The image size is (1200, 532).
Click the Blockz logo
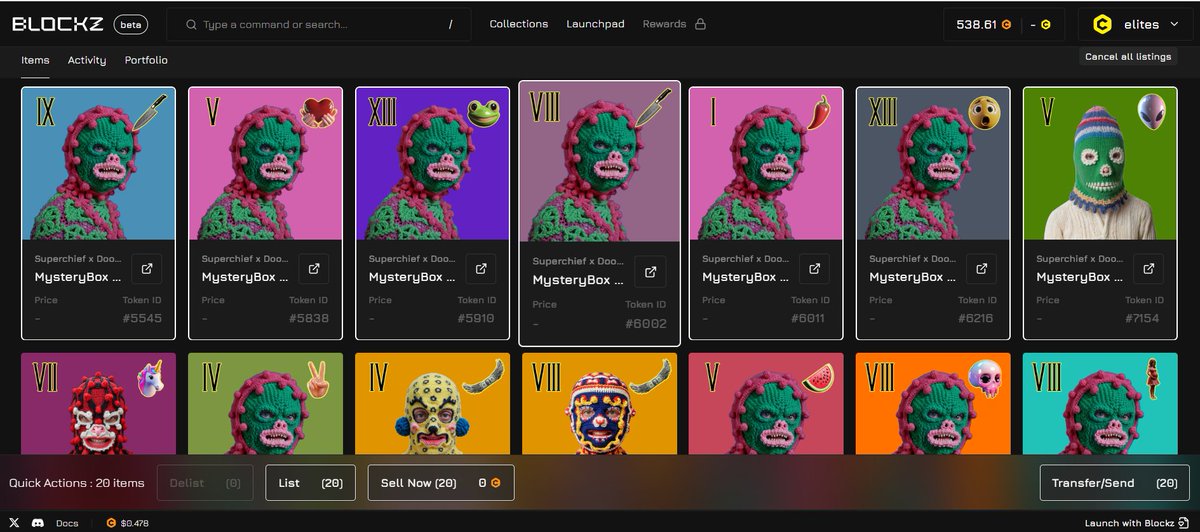57,24
